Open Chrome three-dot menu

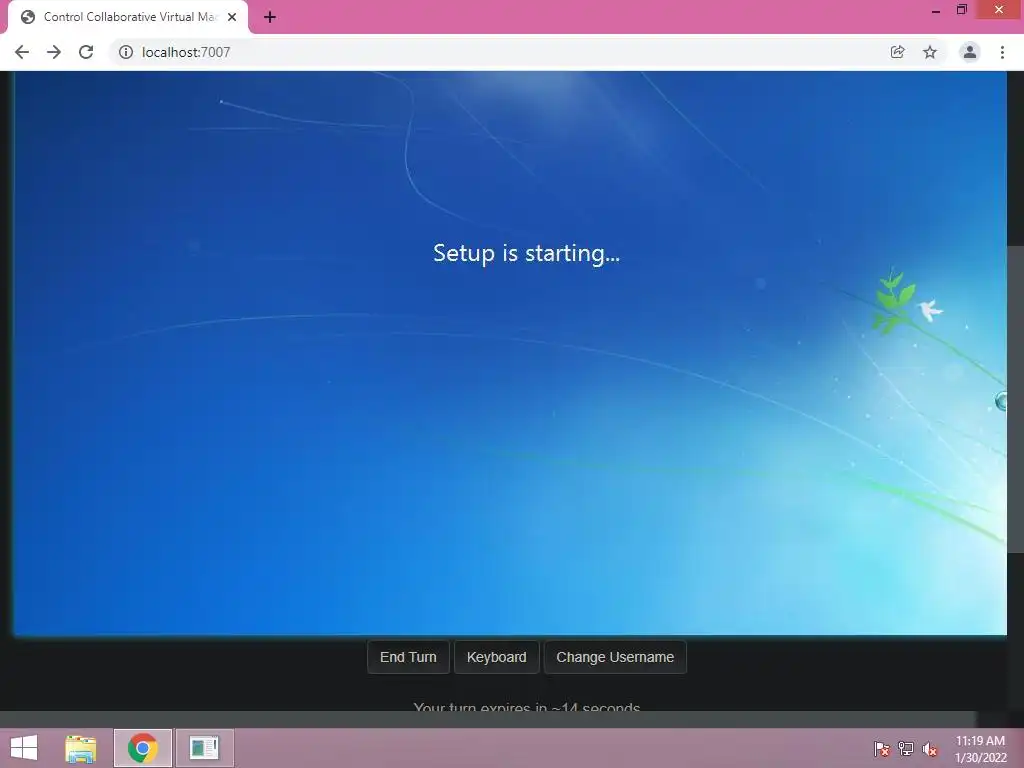point(1002,52)
